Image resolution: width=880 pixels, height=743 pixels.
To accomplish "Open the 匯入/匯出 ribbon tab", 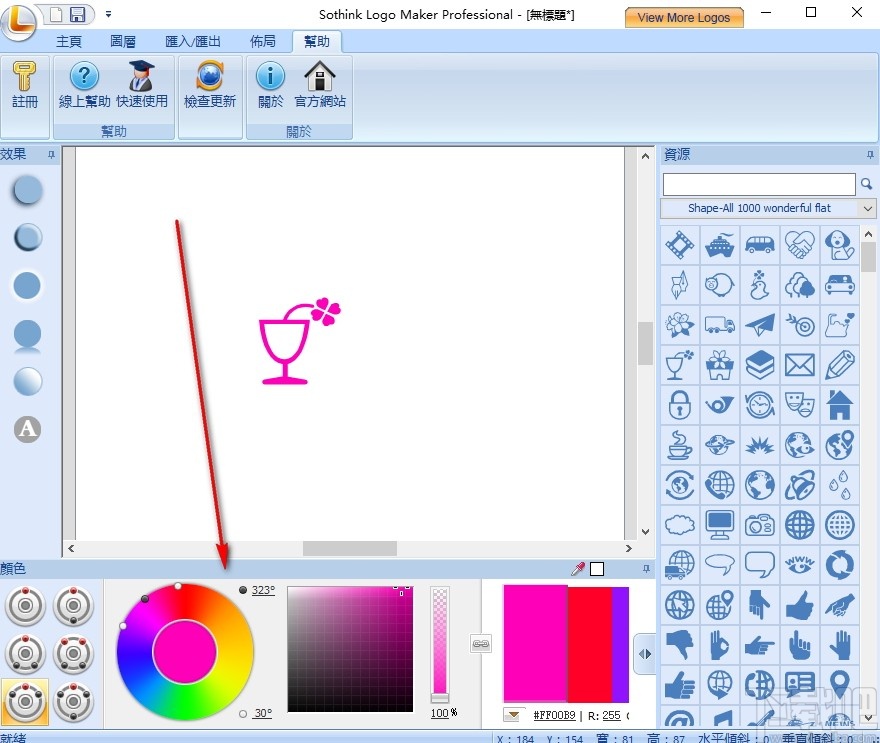I will (192, 41).
